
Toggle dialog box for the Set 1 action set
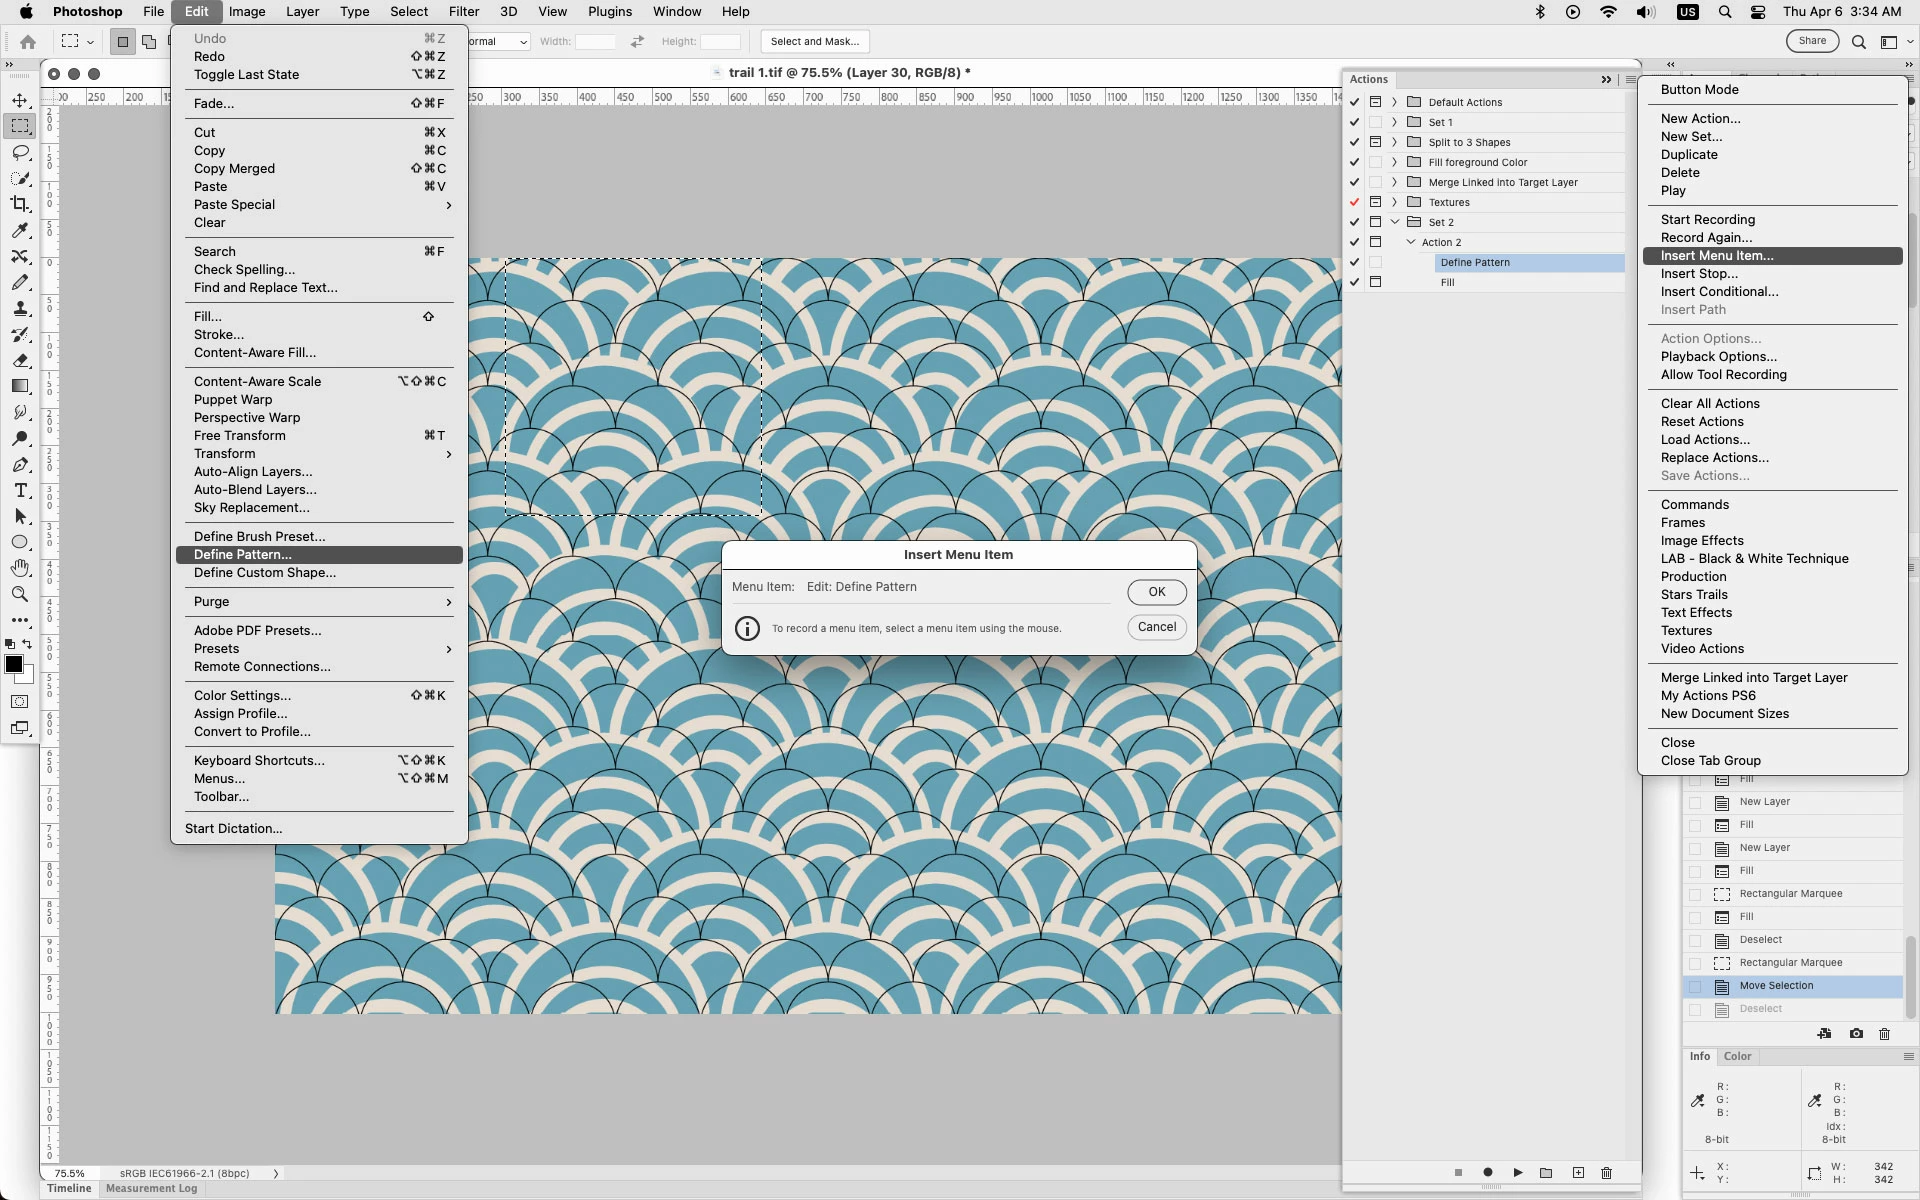click(x=1376, y=122)
